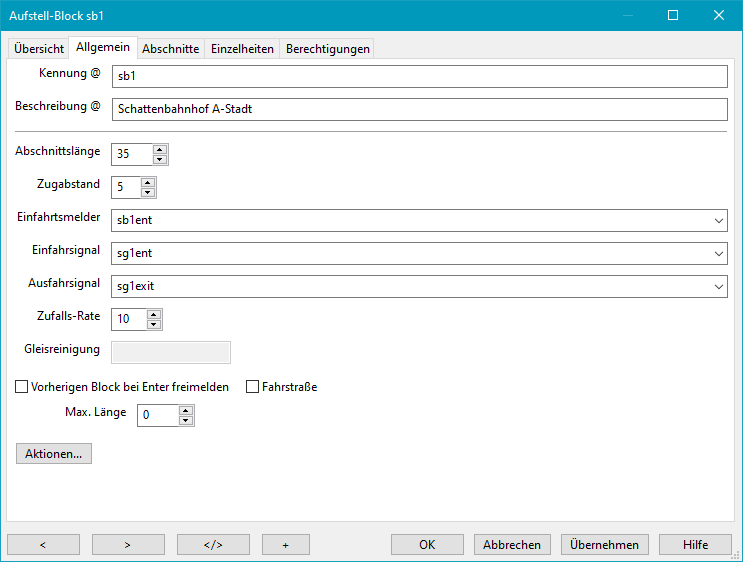This screenshot has width=743, height=562.
Task: Expand the Ausfahrsignal combo box
Action: [x=719, y=287]
